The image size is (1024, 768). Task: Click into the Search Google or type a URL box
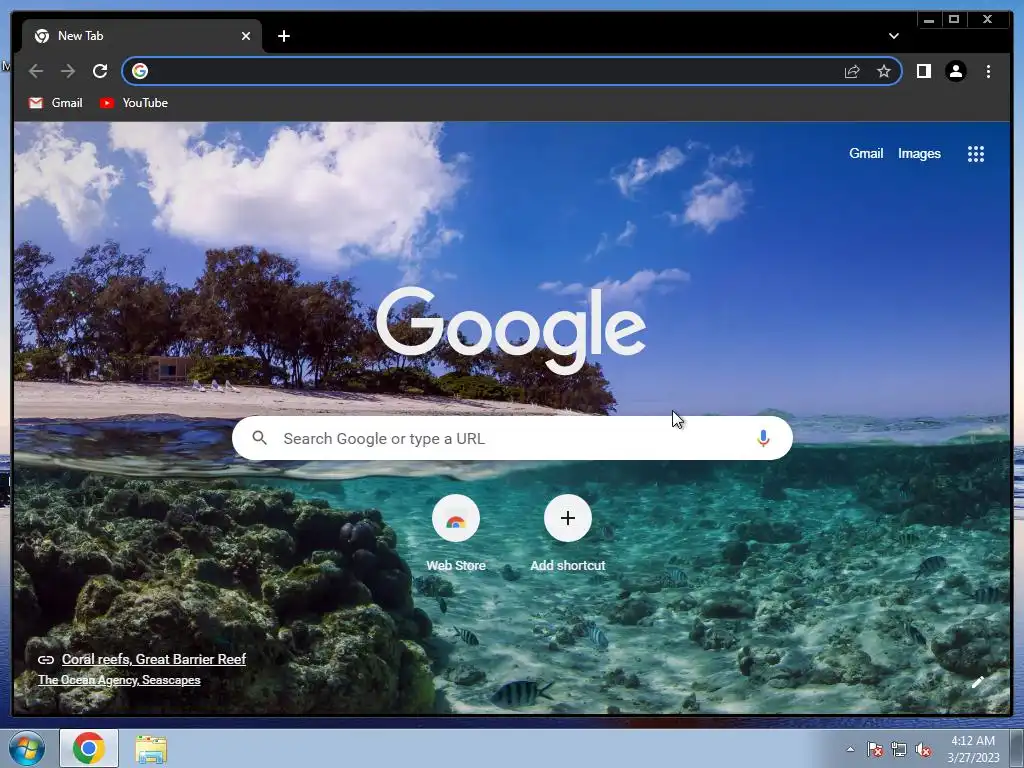coord(512,438)
